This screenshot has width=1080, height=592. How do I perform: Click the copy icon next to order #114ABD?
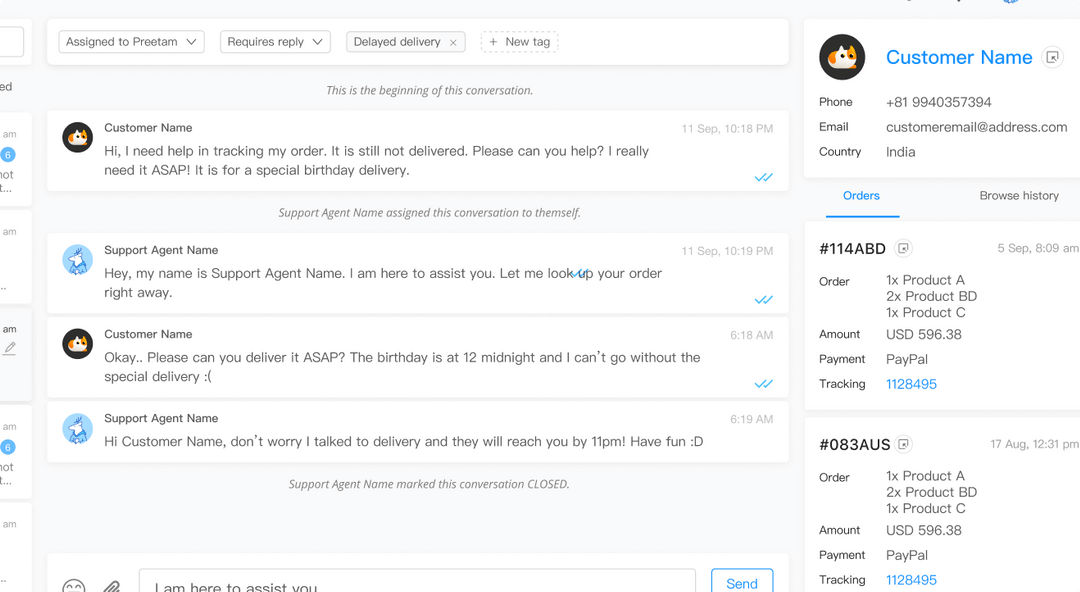[x=903, y=247]
